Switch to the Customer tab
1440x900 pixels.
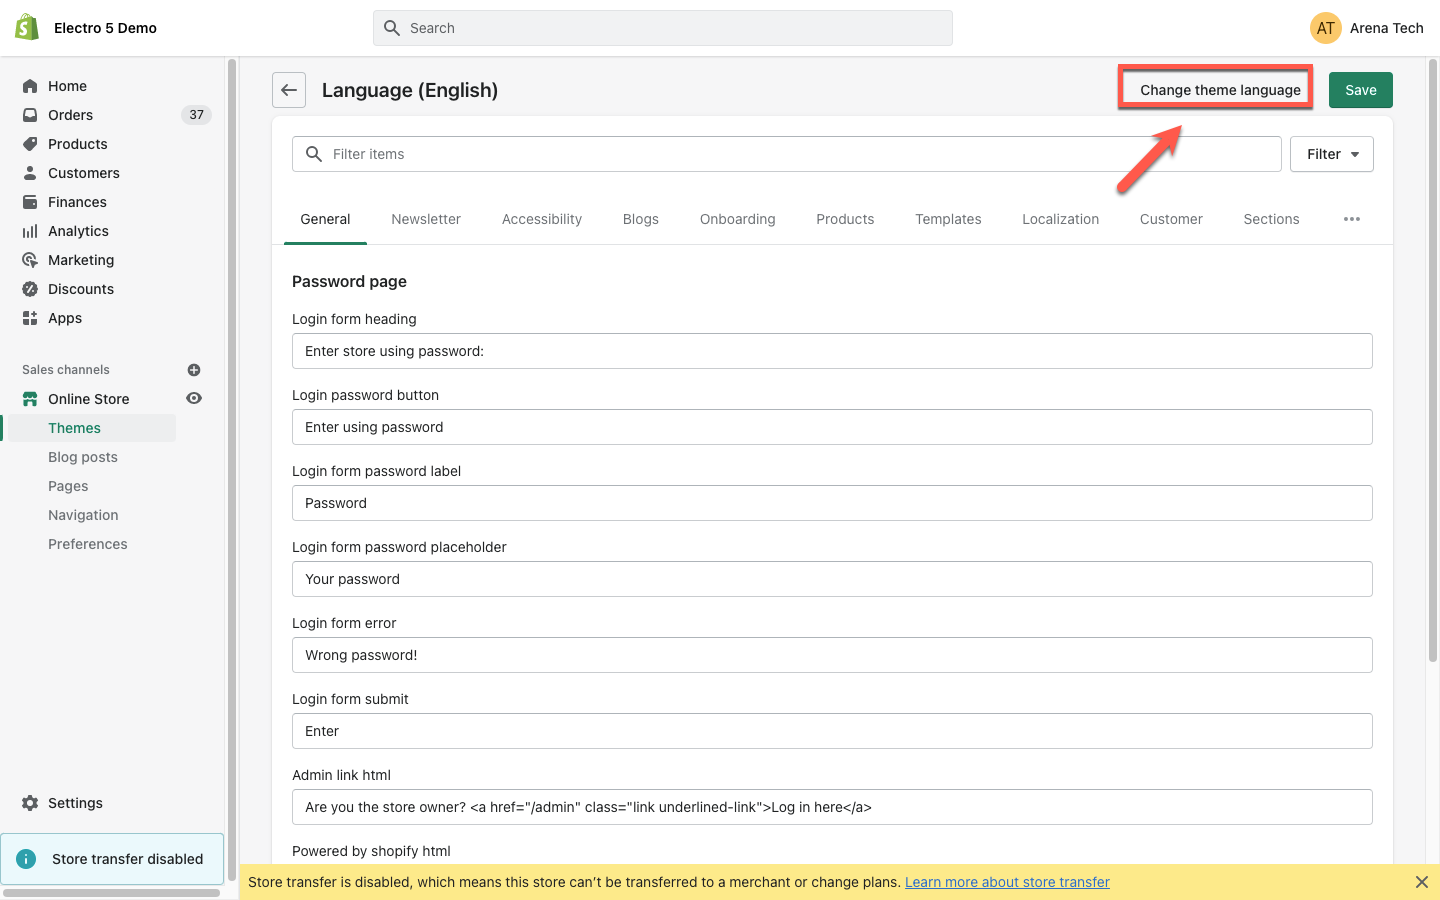1171,219
